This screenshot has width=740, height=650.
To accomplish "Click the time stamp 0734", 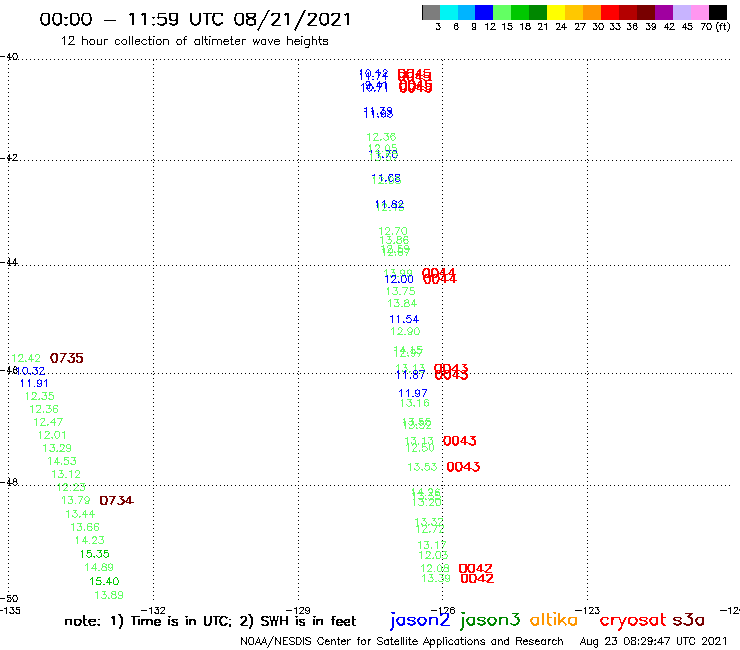I will (x=117, y=500).
